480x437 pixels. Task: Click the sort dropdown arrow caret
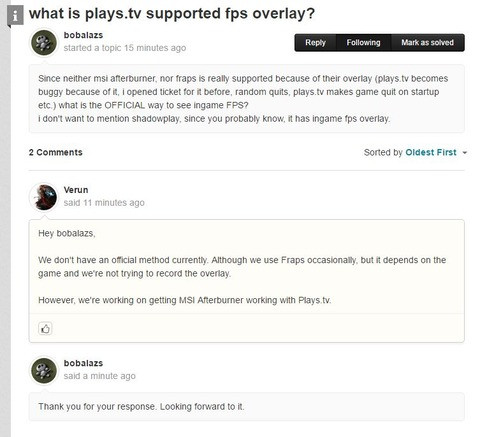465,153
